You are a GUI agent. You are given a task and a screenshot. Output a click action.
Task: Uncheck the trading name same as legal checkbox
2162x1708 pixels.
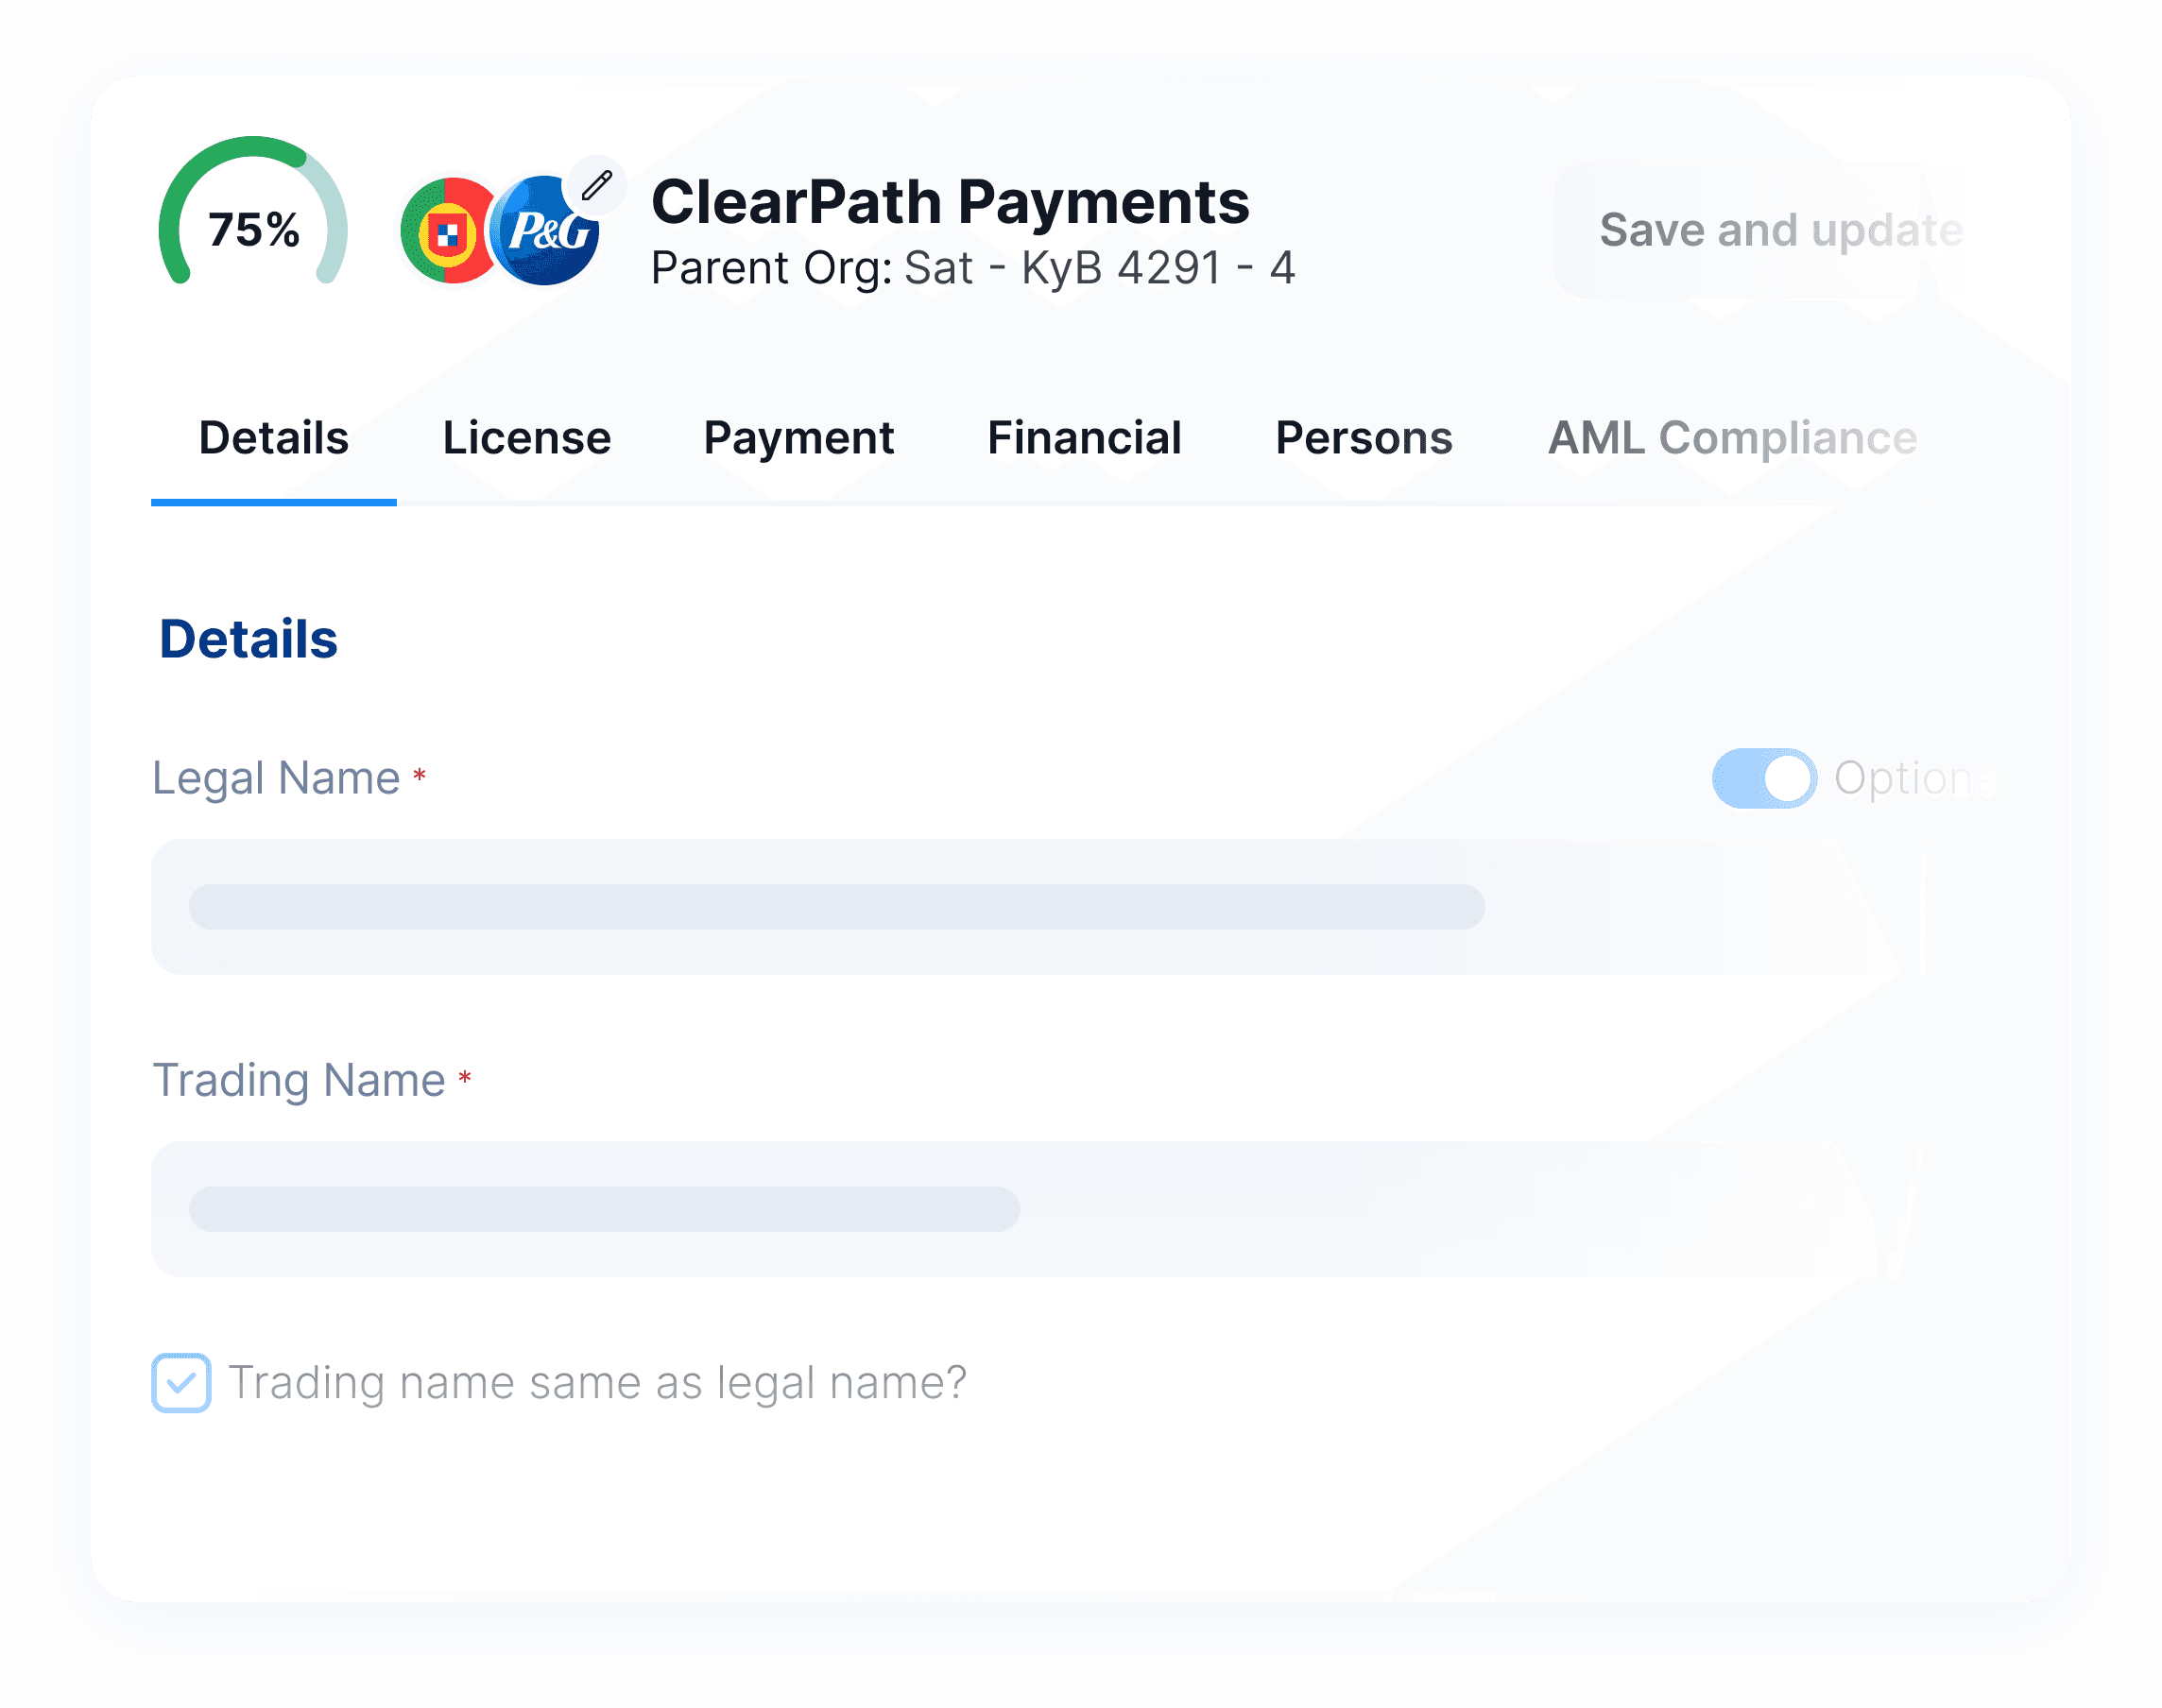[x=181, y=1382]
